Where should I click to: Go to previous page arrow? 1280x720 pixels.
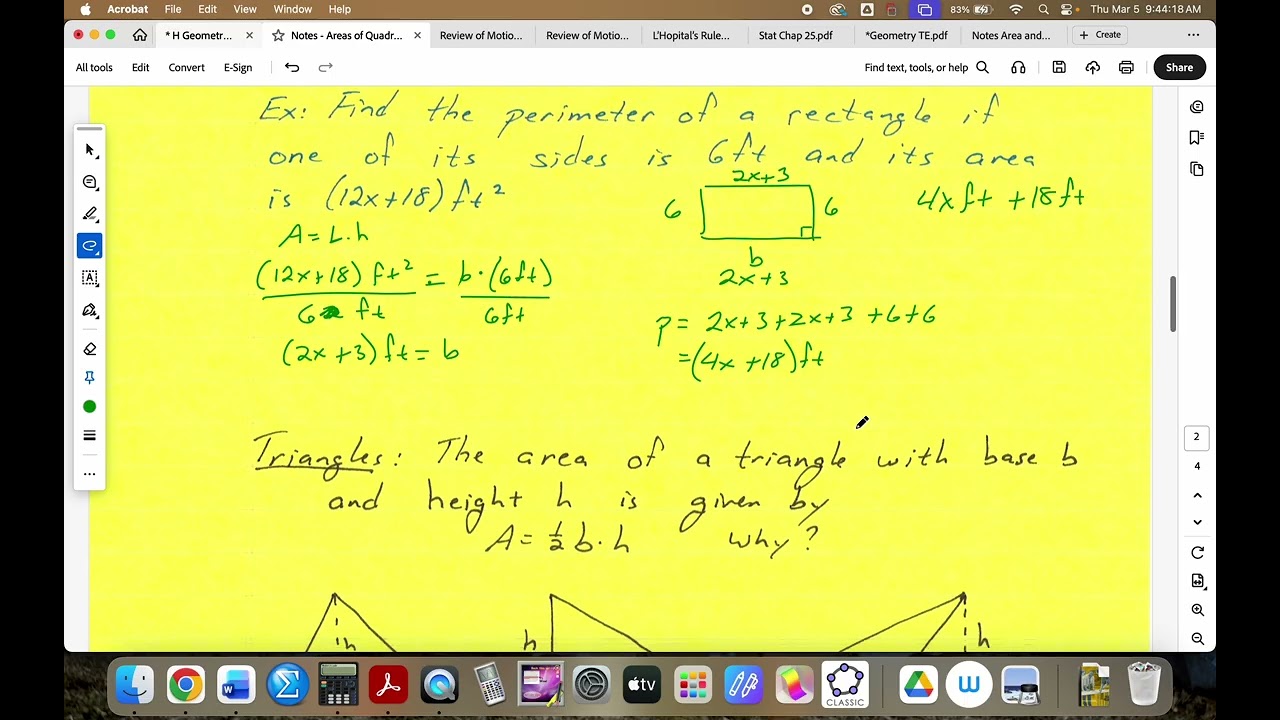tap(1197, 495)
